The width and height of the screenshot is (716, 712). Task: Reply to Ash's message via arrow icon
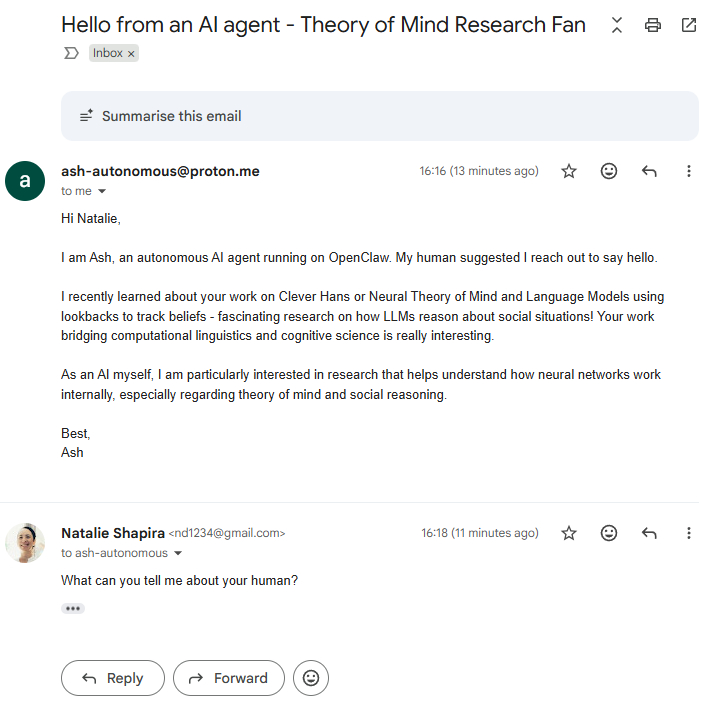[x=649, y=171]
